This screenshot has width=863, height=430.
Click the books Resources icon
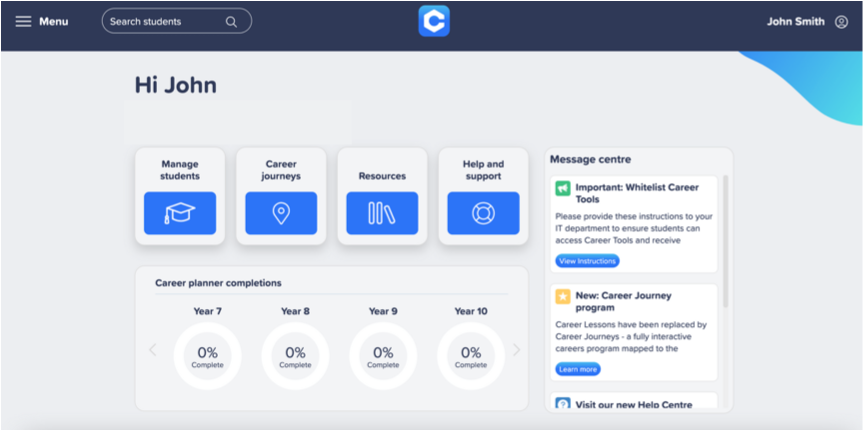pyautogui.click(x=382, y=213)
